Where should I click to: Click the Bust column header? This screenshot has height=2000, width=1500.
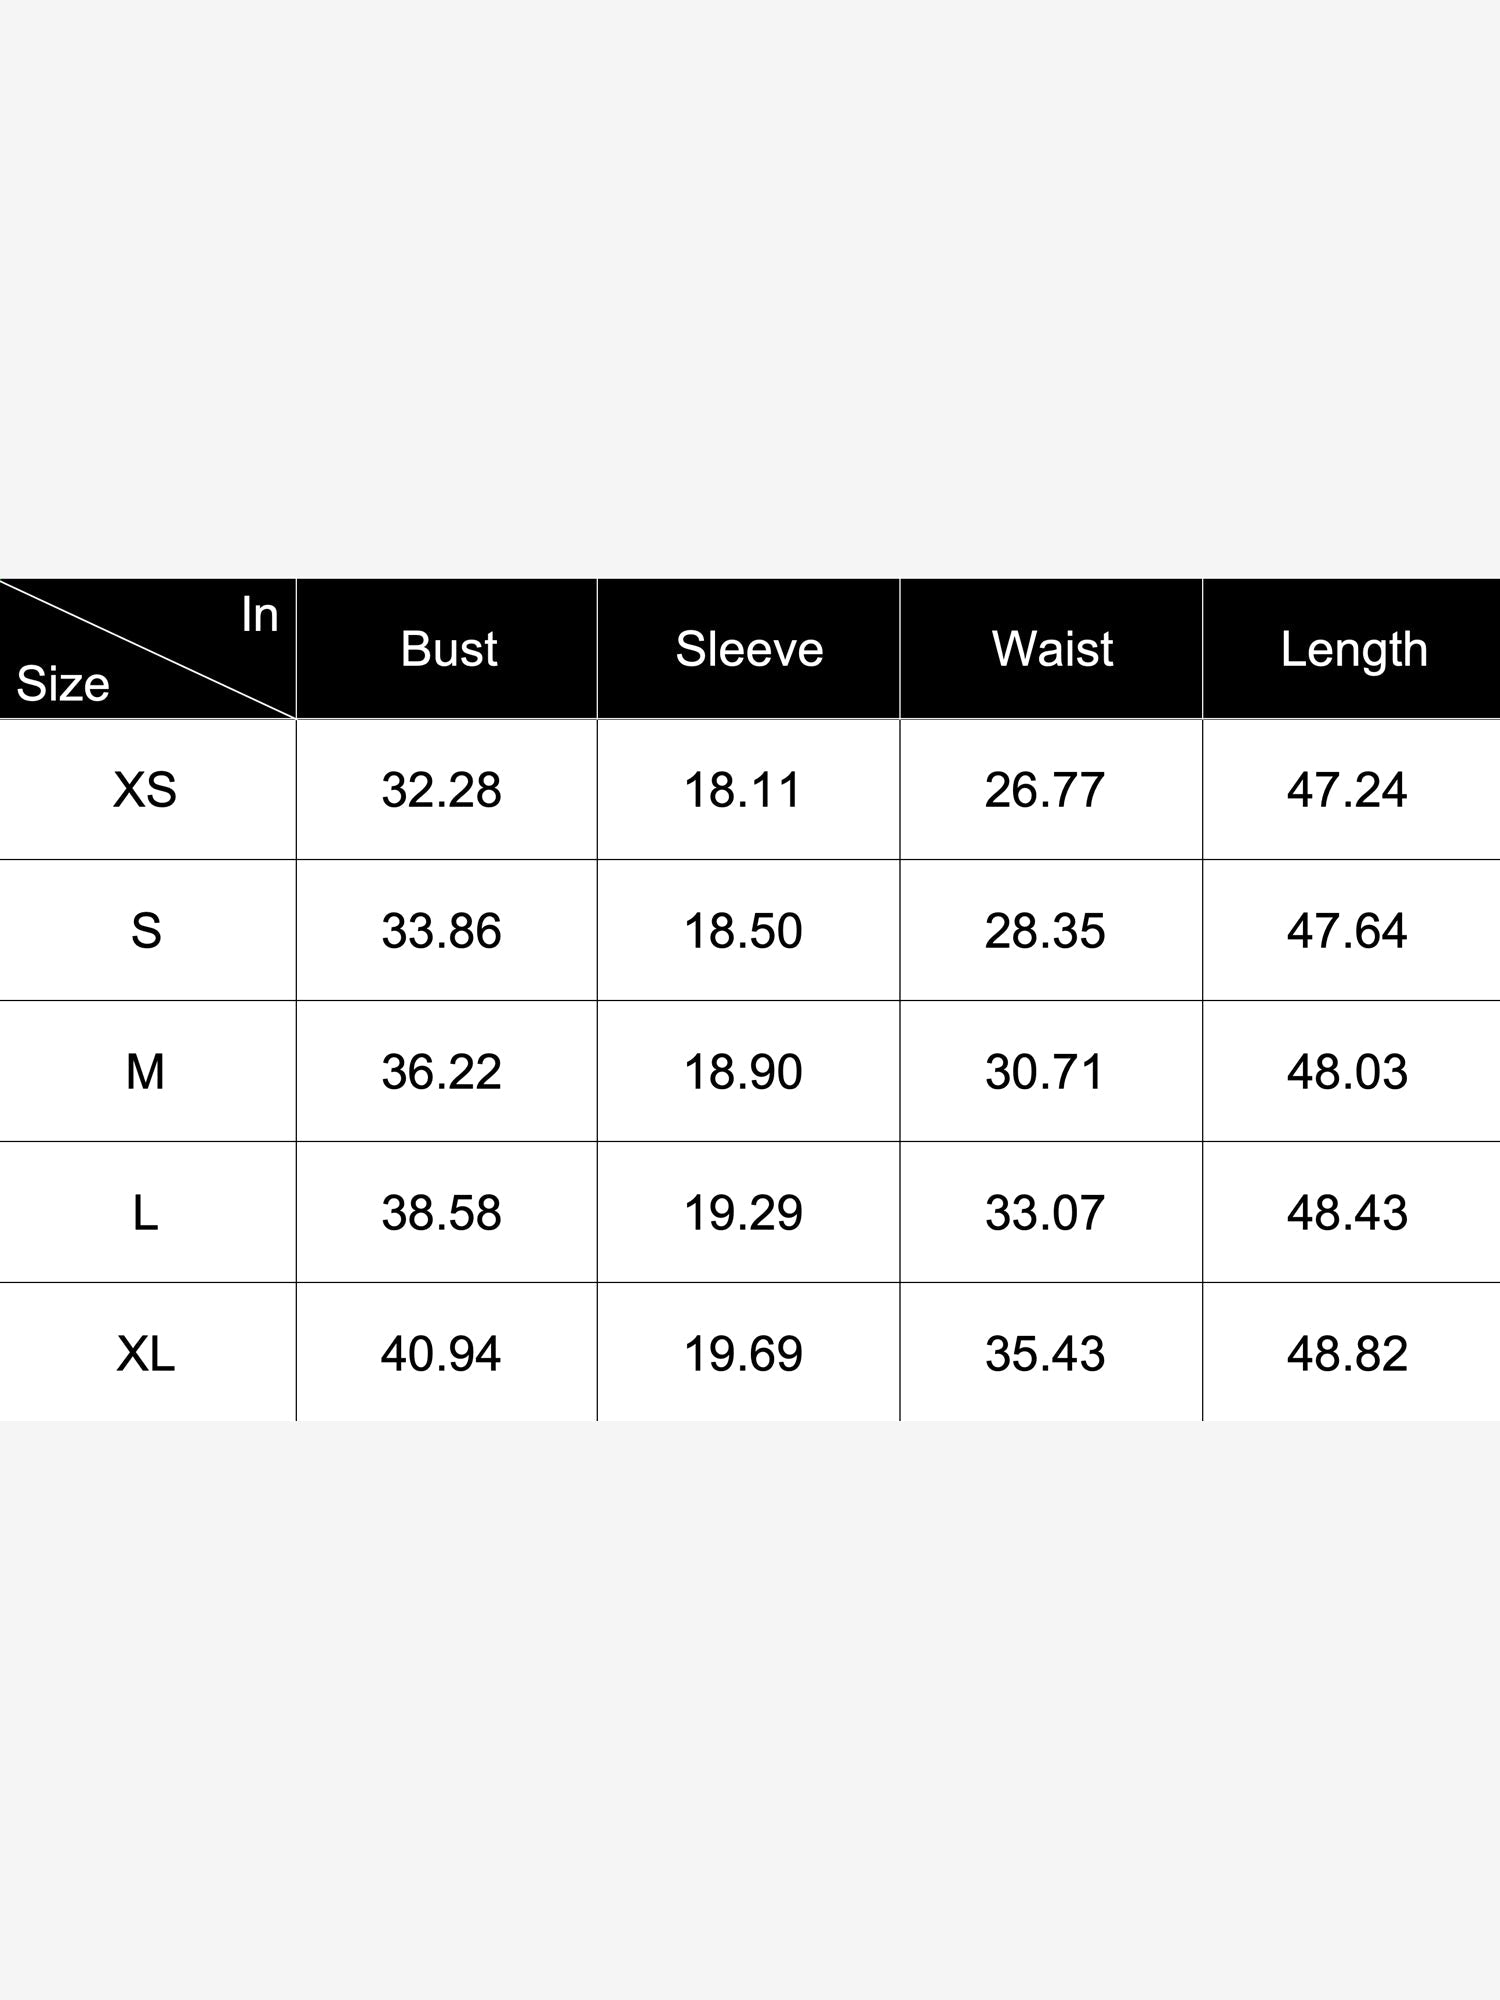tap(448, 649)
